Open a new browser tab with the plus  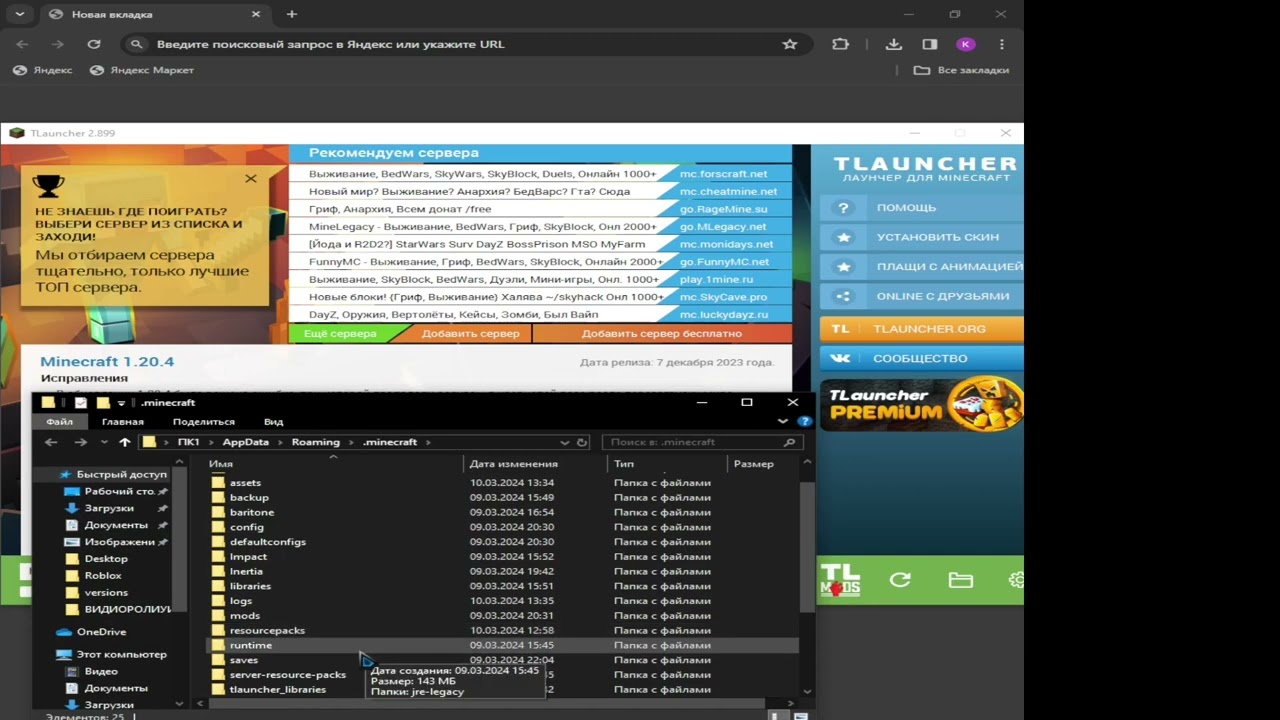(292, 14)
